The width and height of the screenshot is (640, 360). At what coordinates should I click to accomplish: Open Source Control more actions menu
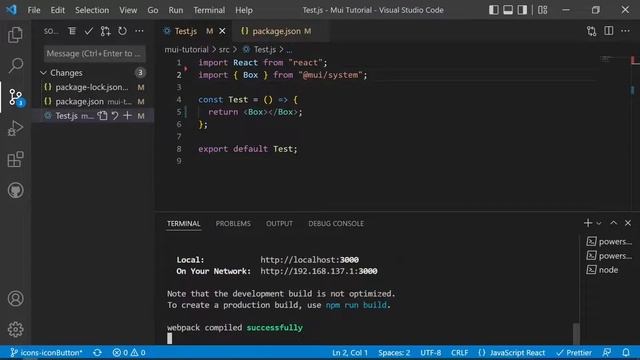click(139, 31)
